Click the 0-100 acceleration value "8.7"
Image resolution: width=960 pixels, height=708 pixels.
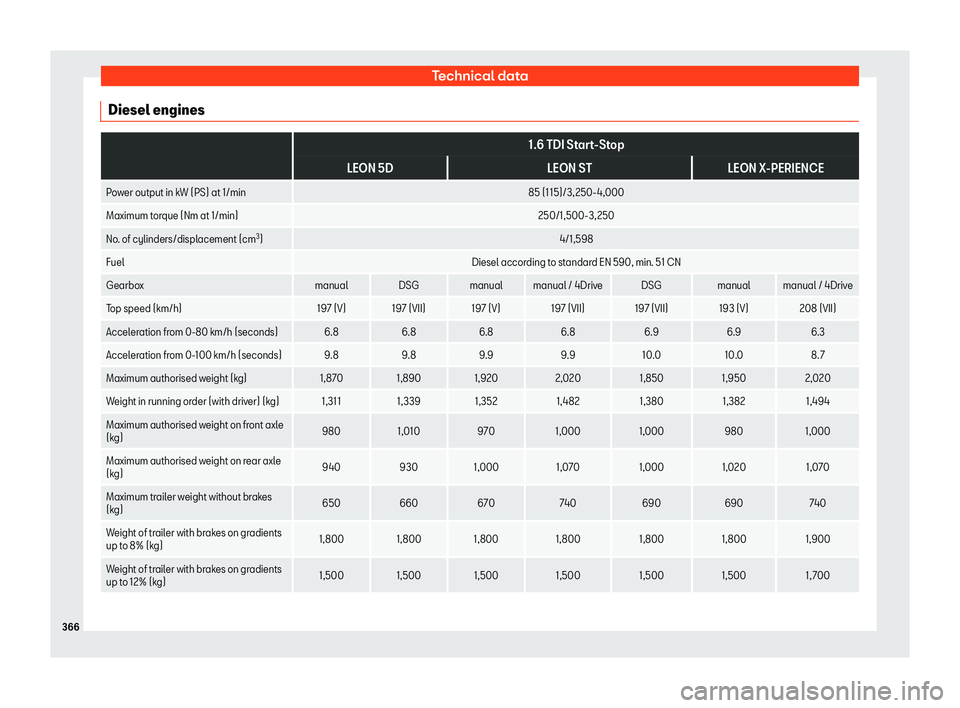(x=817, y=355)
